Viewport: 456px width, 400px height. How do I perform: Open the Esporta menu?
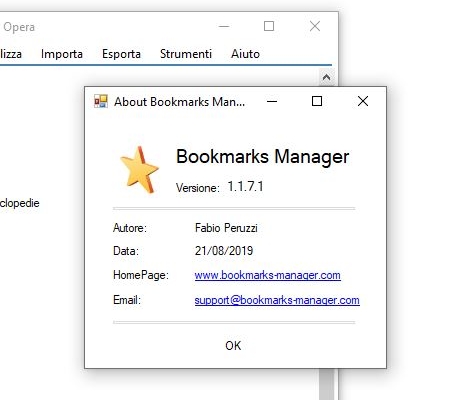(121, 54)
